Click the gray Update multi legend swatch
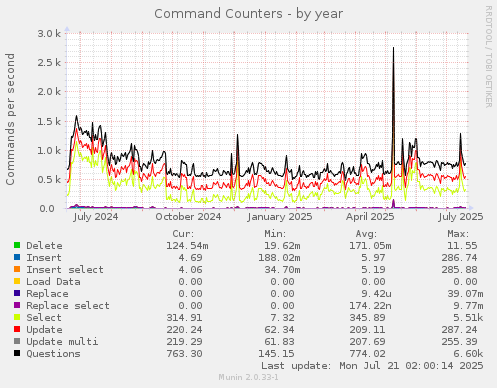The width and height of the screenshot is (497, 388). 17,341
